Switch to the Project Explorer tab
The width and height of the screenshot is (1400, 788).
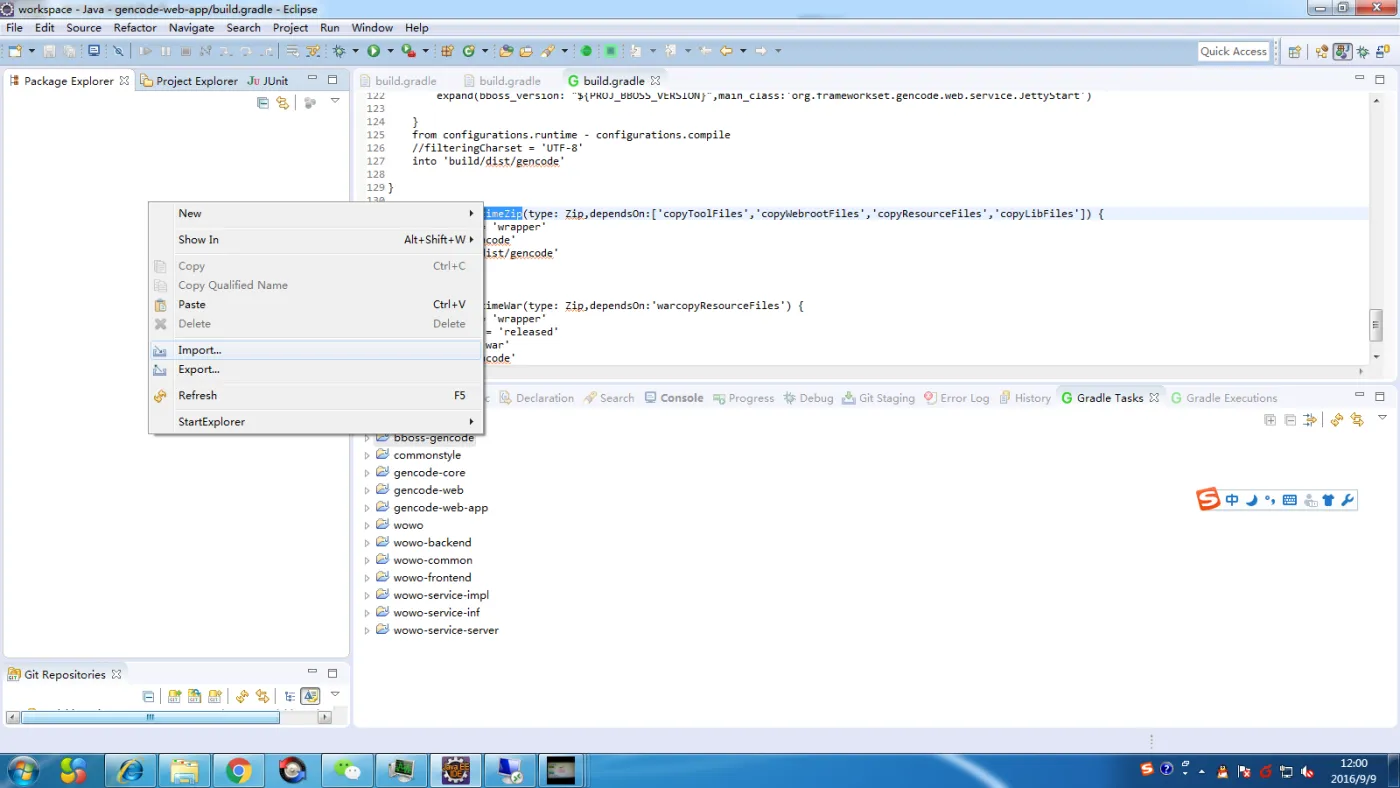[189, 81]
